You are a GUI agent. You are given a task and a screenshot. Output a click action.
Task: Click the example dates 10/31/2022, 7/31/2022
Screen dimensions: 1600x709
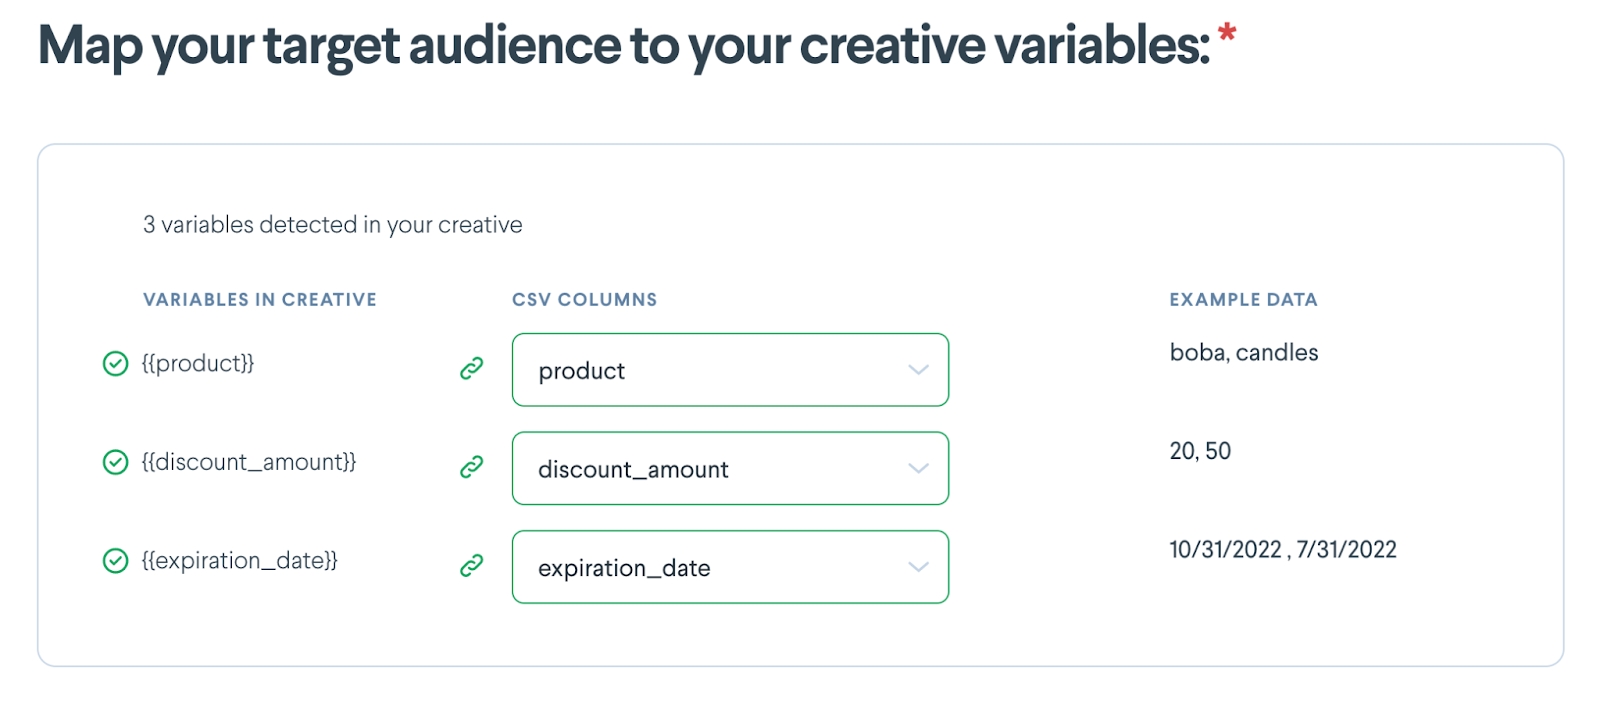pos(1283,550)
